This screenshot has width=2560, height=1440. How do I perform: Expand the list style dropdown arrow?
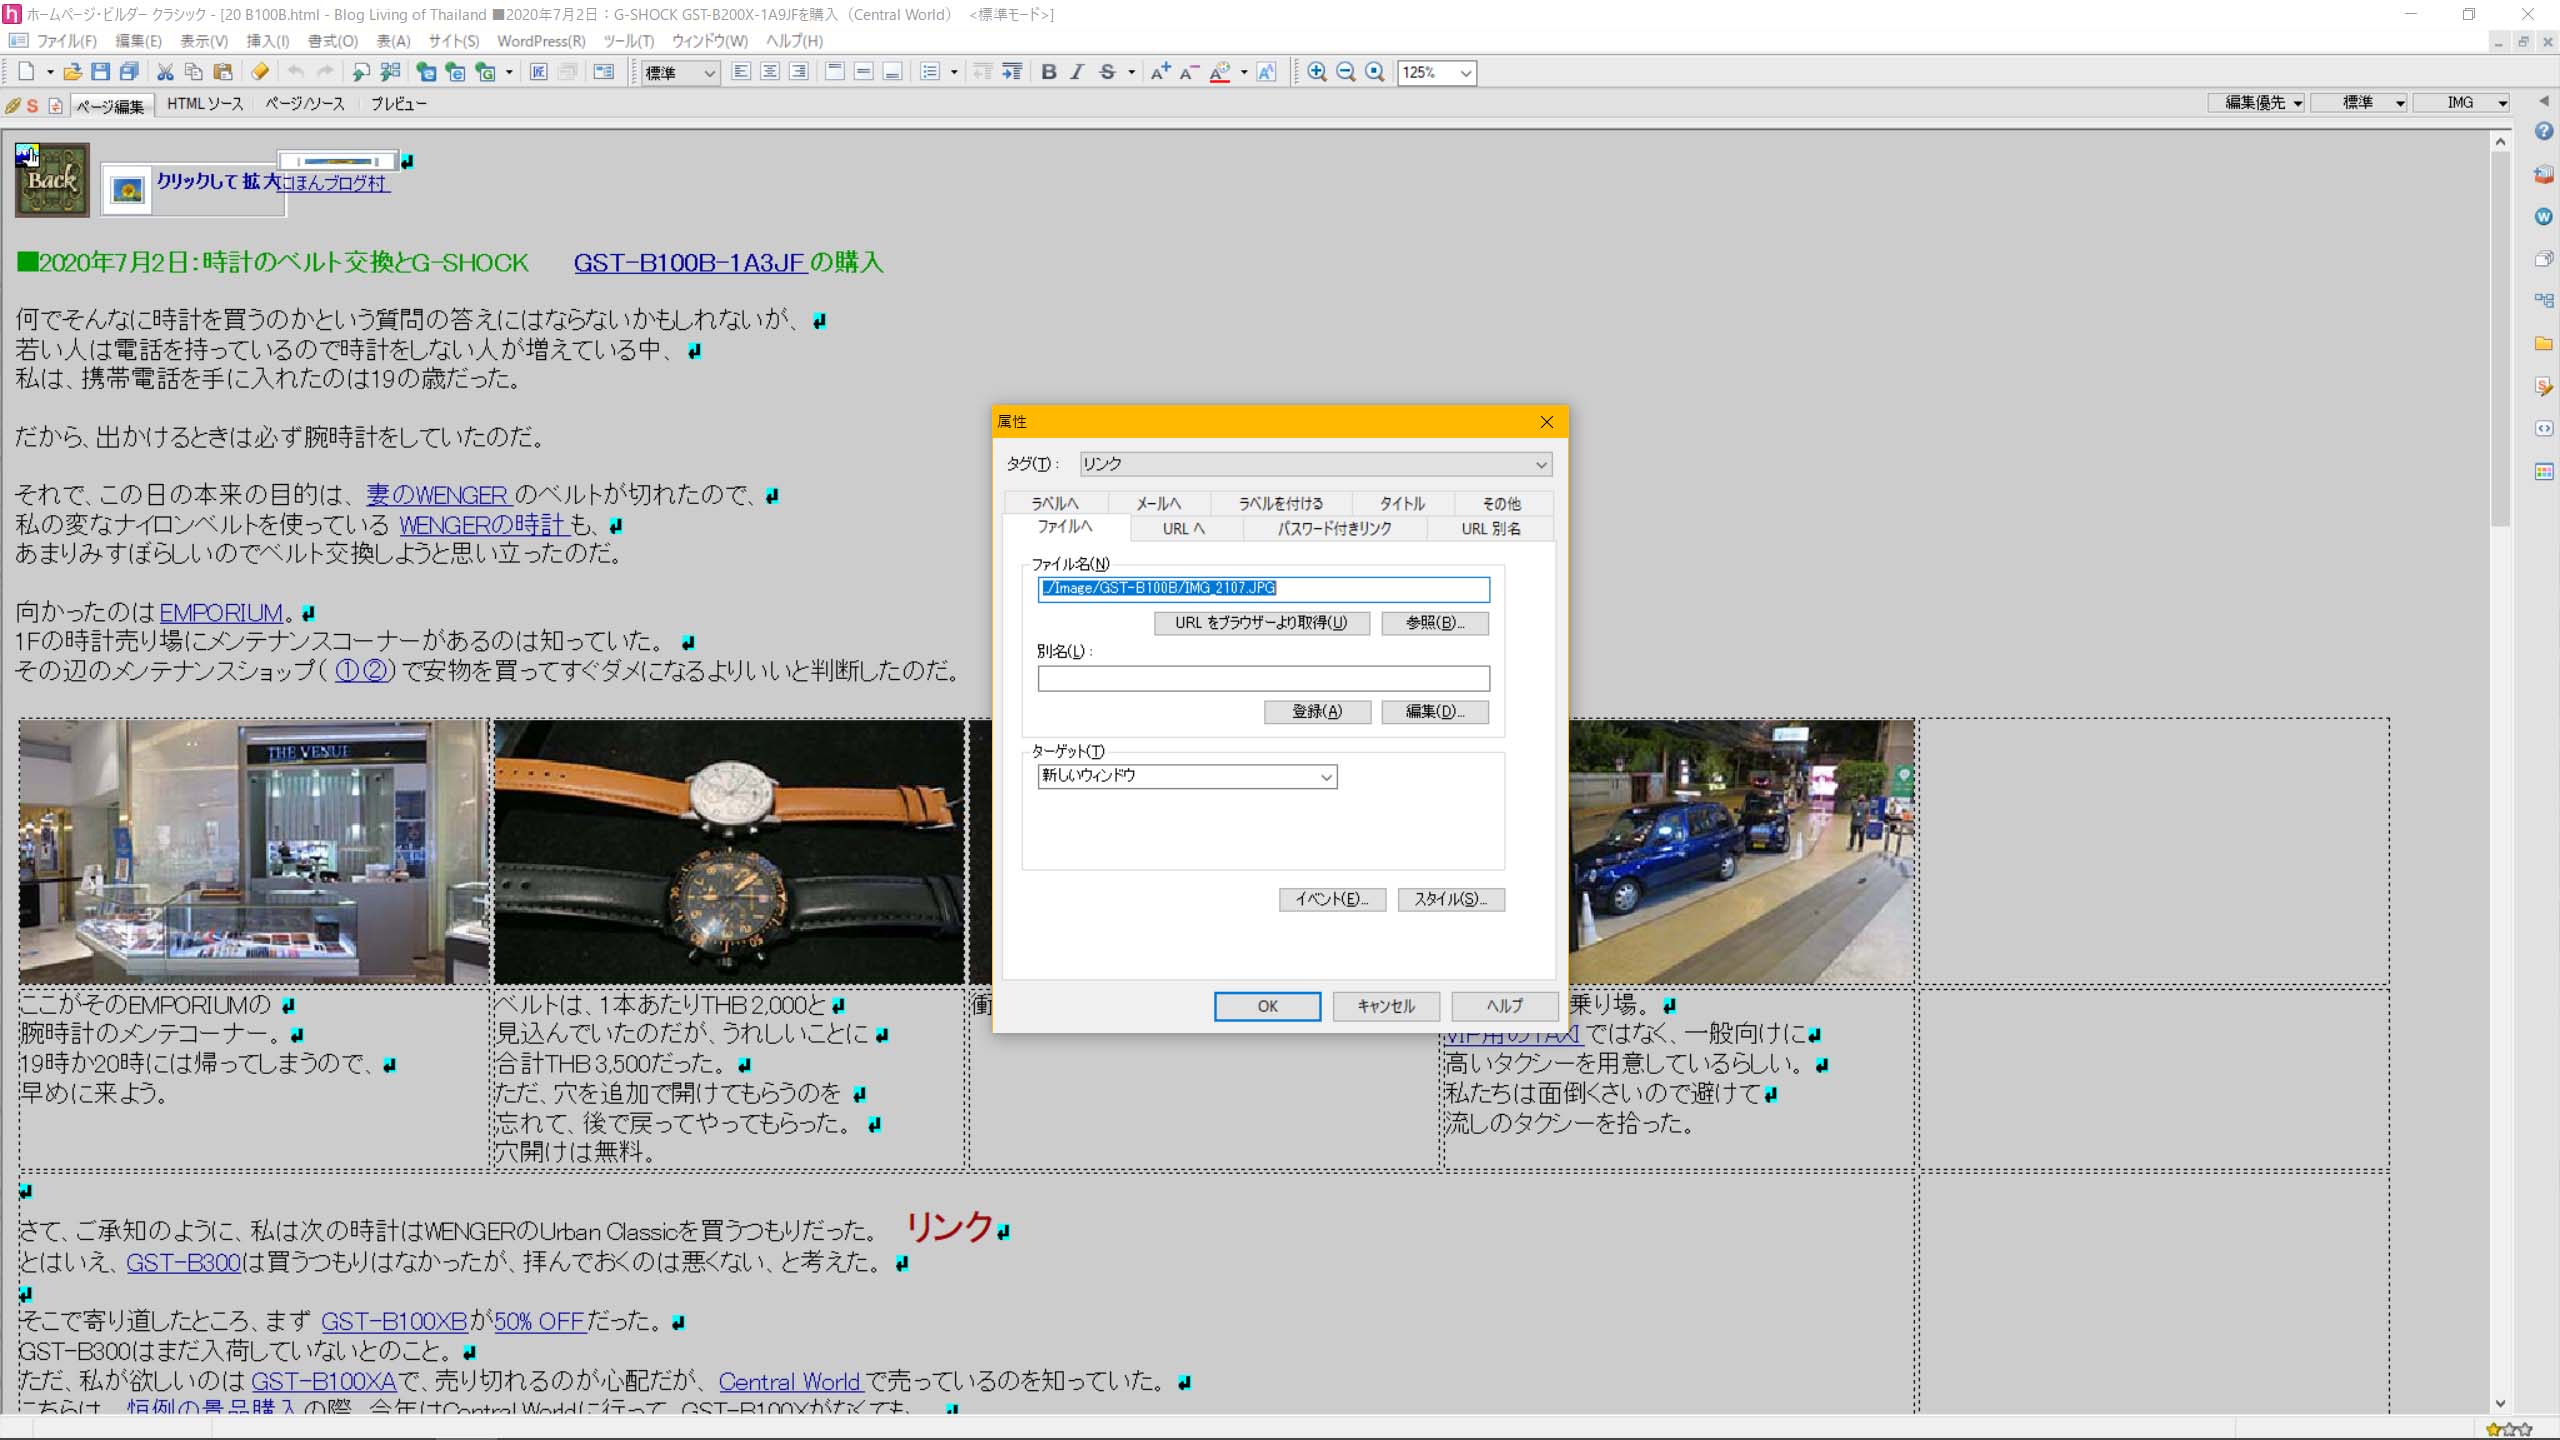coord(953,72)
